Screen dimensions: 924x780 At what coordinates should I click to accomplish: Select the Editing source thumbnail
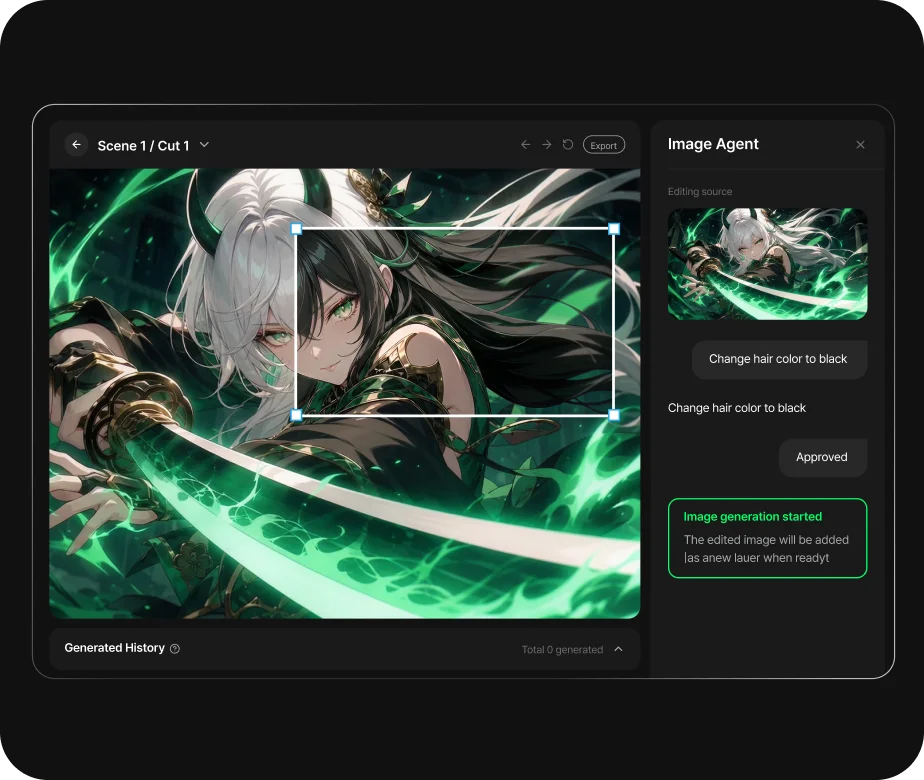tap(767, 264)
